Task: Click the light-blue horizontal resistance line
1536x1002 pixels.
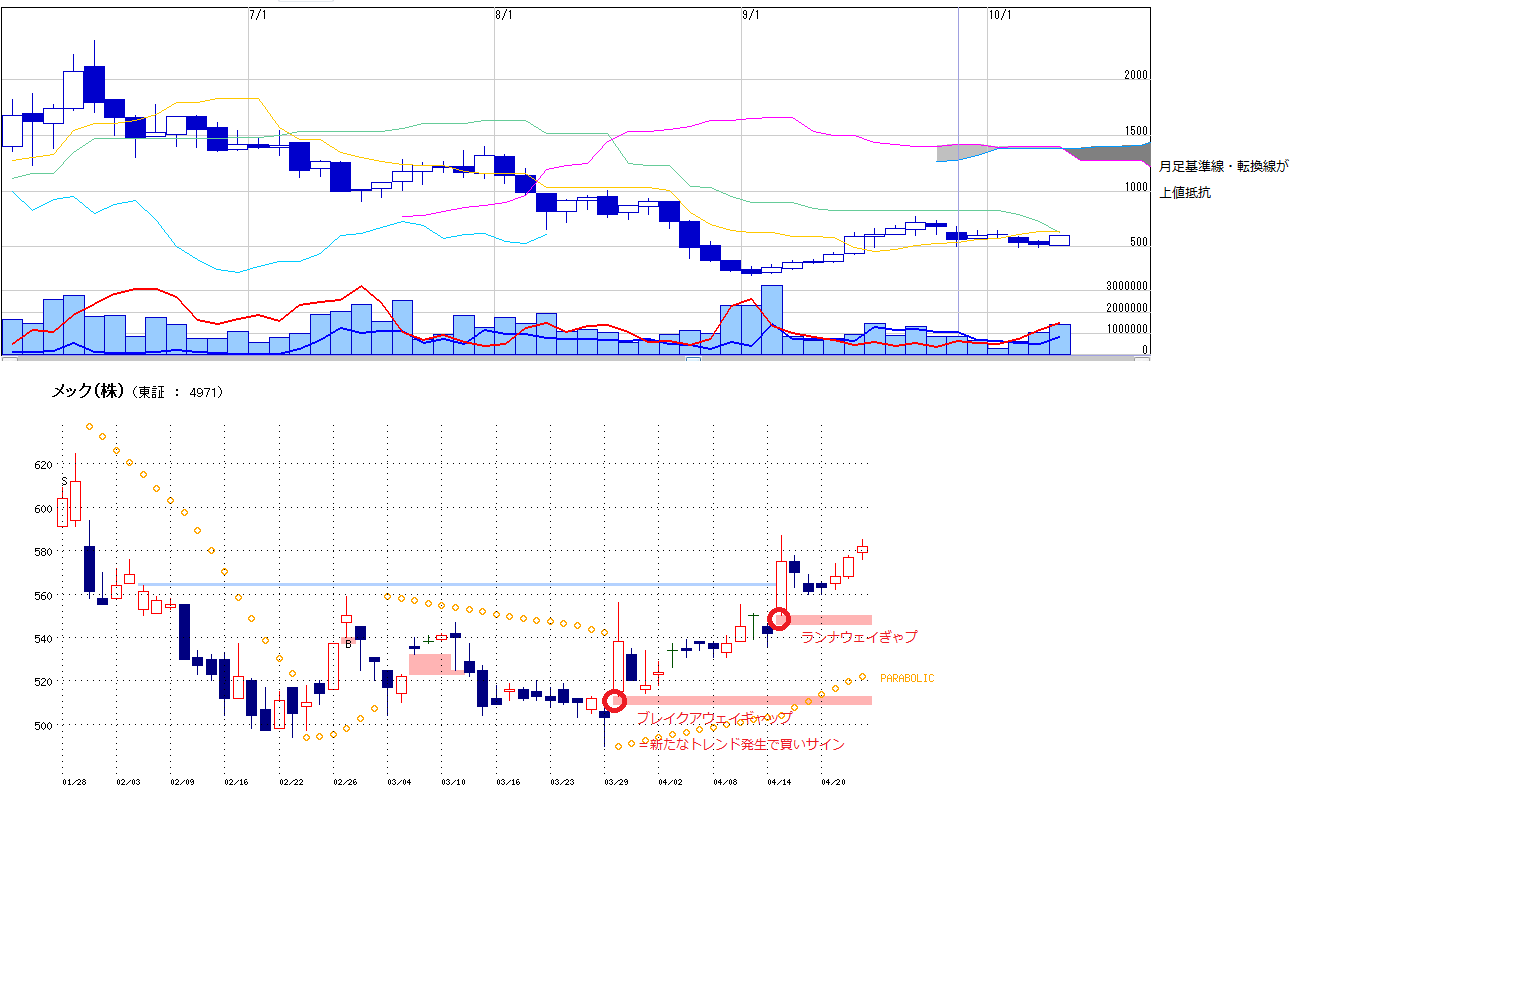Action: click(450, 584)
